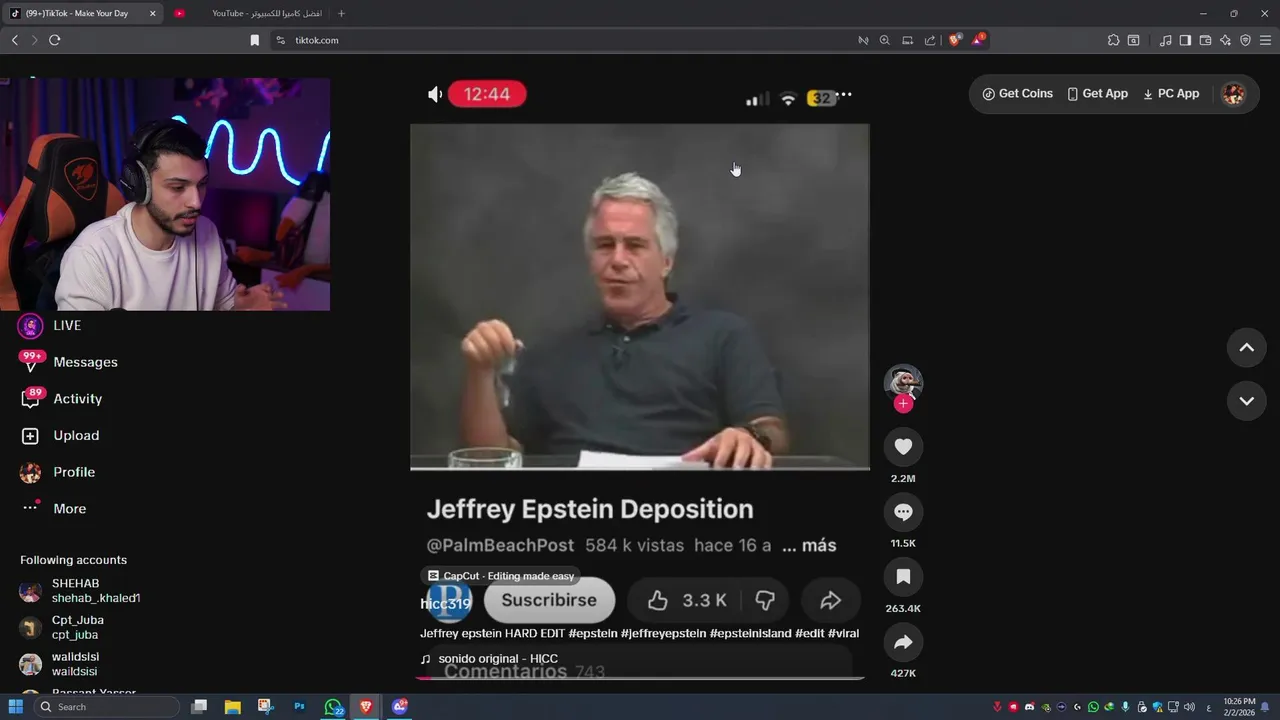
Task: Open the Get Coins button
Action: tap(1017, 94)
